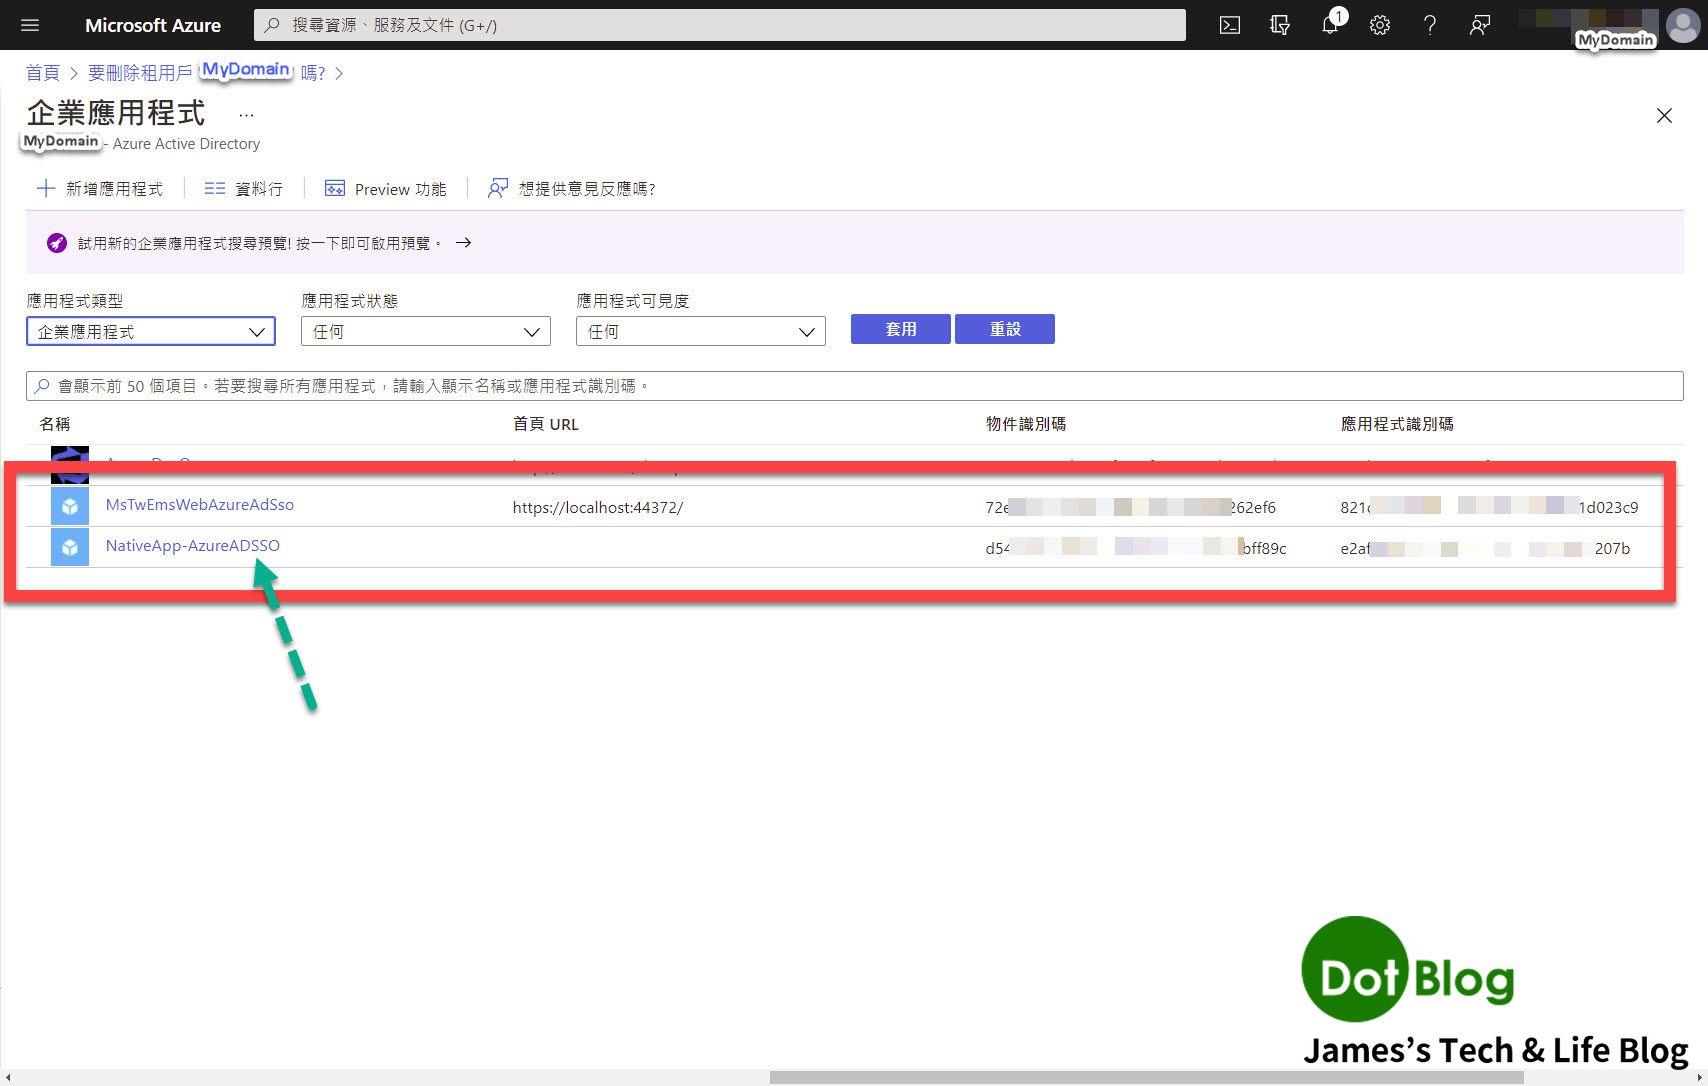Click the arrow to enable search preview
Screen dimensions: 1708x1086
(463, 242)
